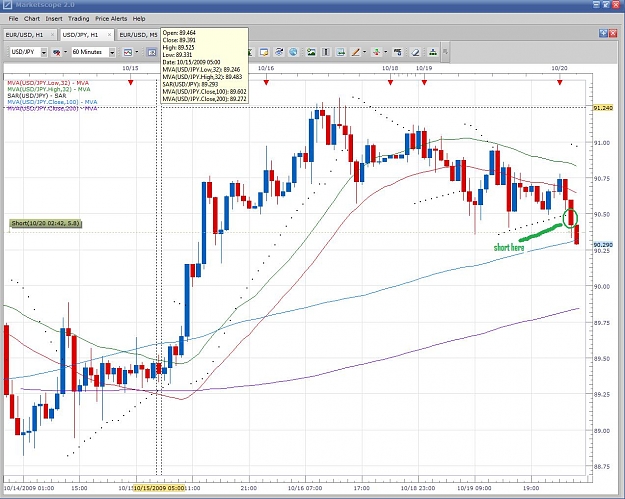
Task: Open the Price Alerts menu
Action: coord(111,19)
